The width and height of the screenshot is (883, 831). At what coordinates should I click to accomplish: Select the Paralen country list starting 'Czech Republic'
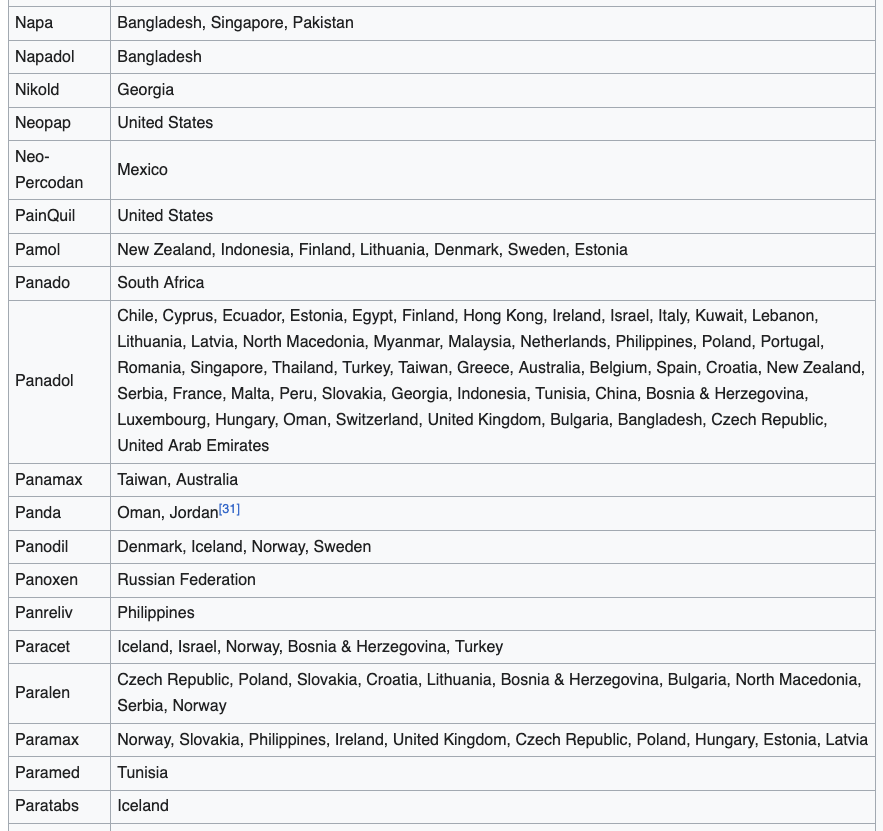(489, 693)
